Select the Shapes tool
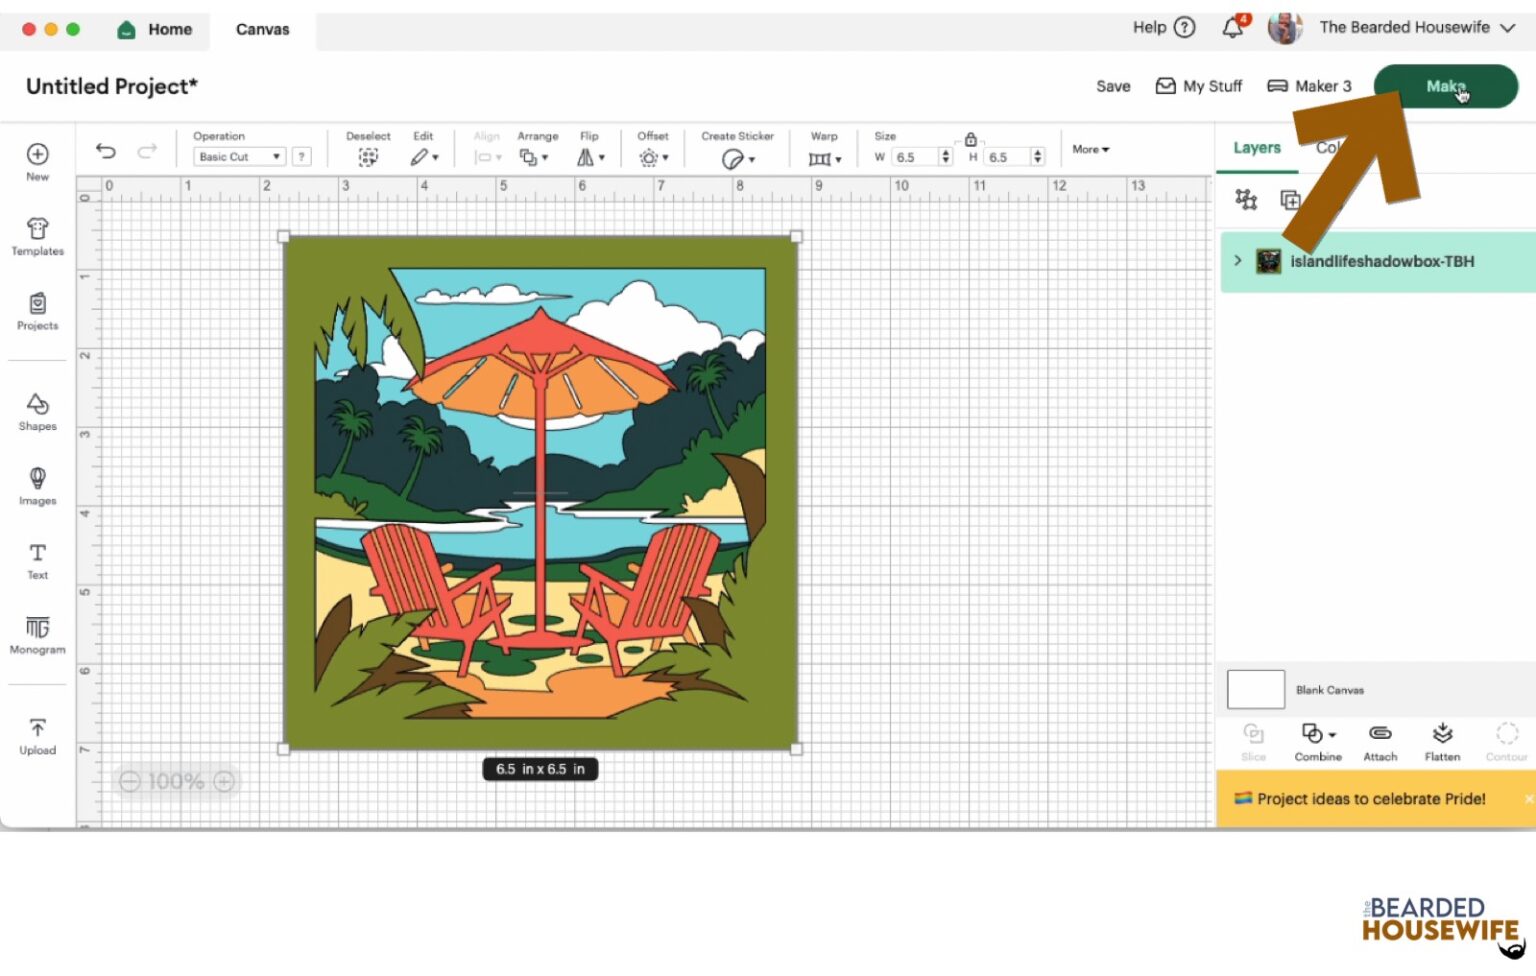The height and width of the screenshot is (976, 1536). click(37, 411)
